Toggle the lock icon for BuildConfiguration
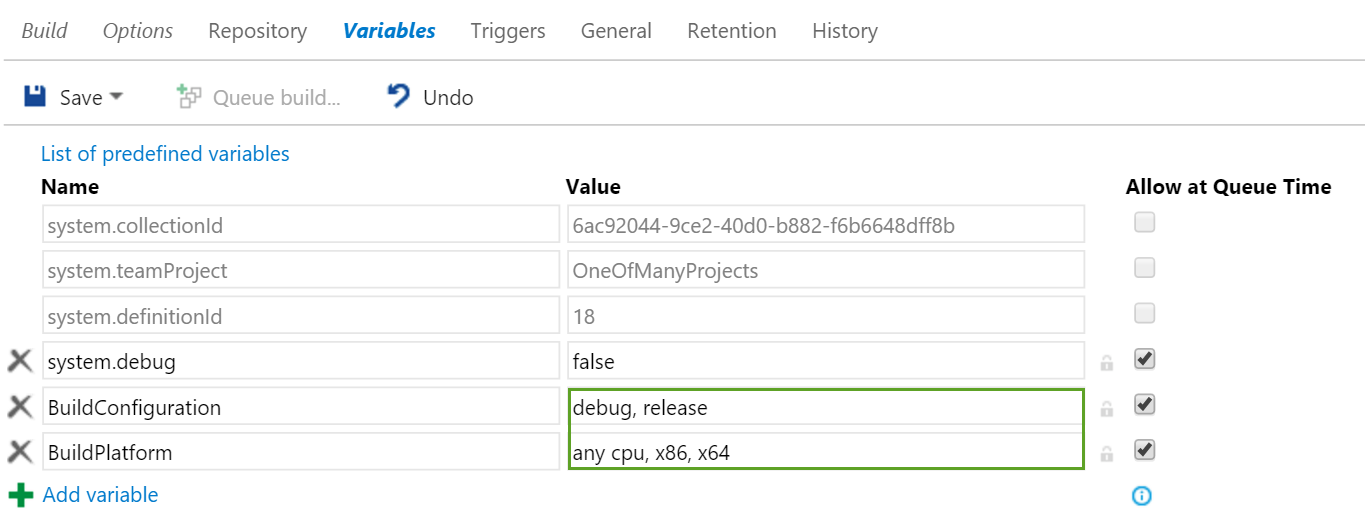The width and height of the screenshot is (1365, 526). [1106, 408]
